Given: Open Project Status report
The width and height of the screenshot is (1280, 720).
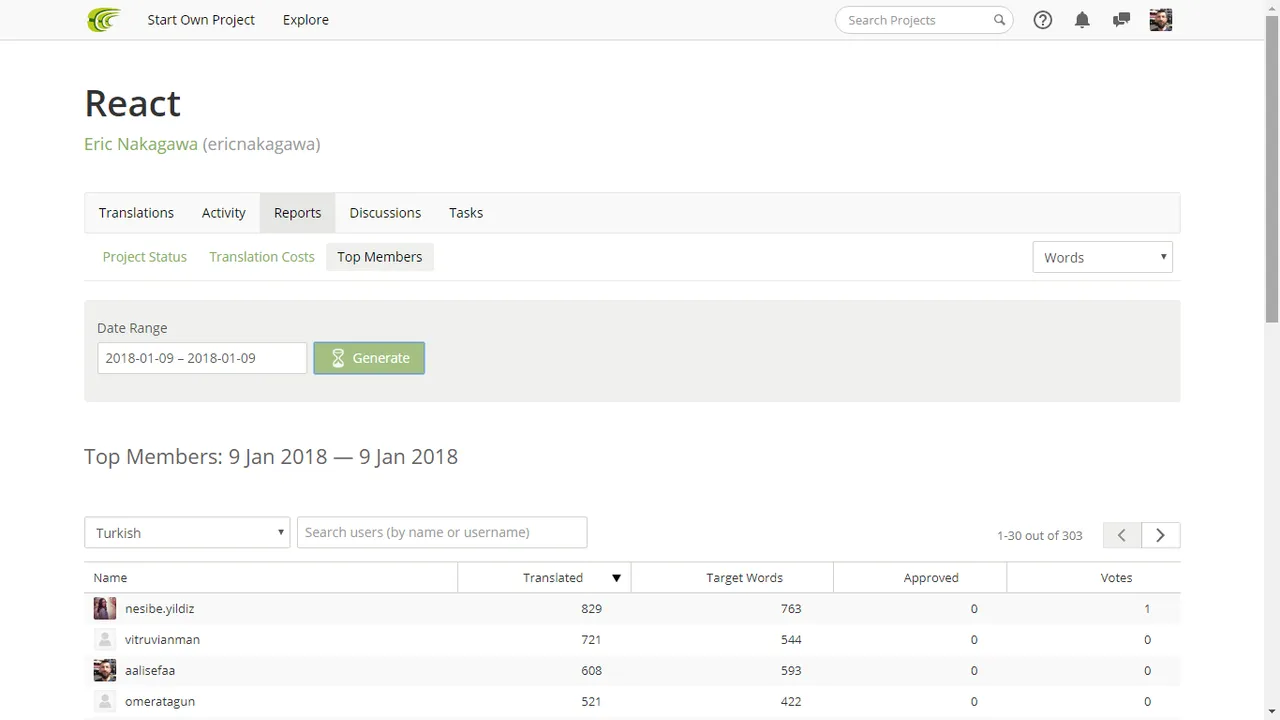Looking at the screenshot, I should coord(145,257).
